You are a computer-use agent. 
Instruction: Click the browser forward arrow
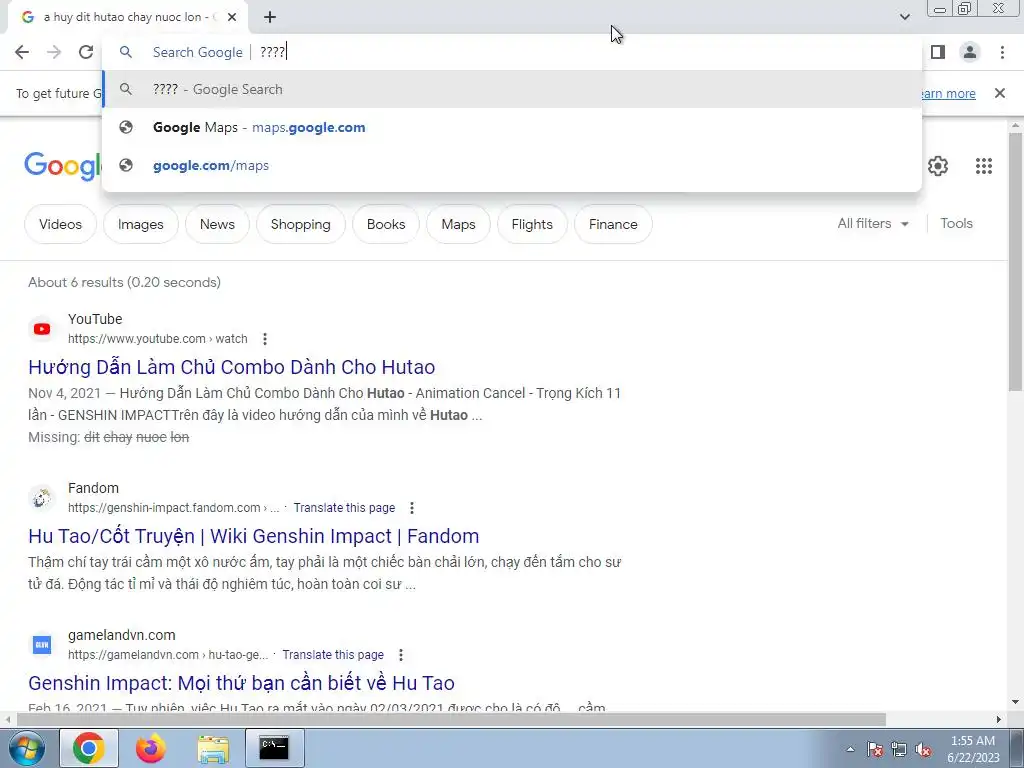[54, 52]
